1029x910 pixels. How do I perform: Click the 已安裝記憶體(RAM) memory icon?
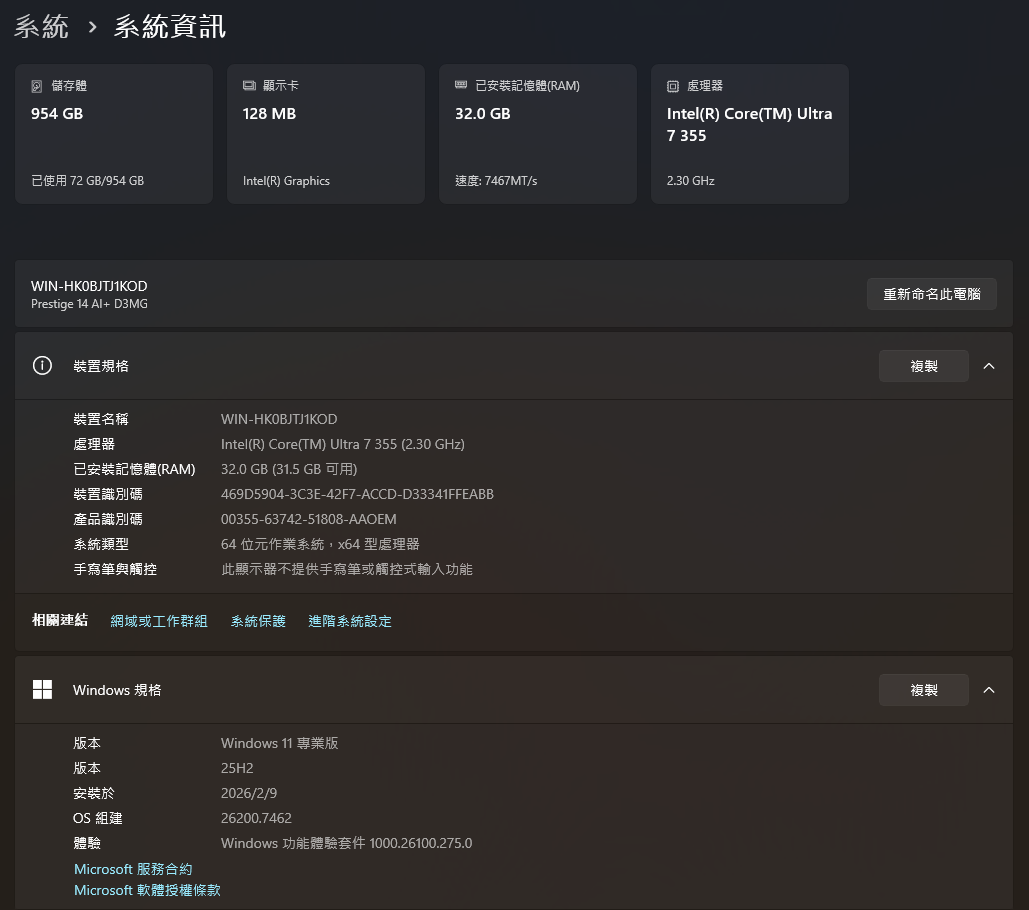461,85
